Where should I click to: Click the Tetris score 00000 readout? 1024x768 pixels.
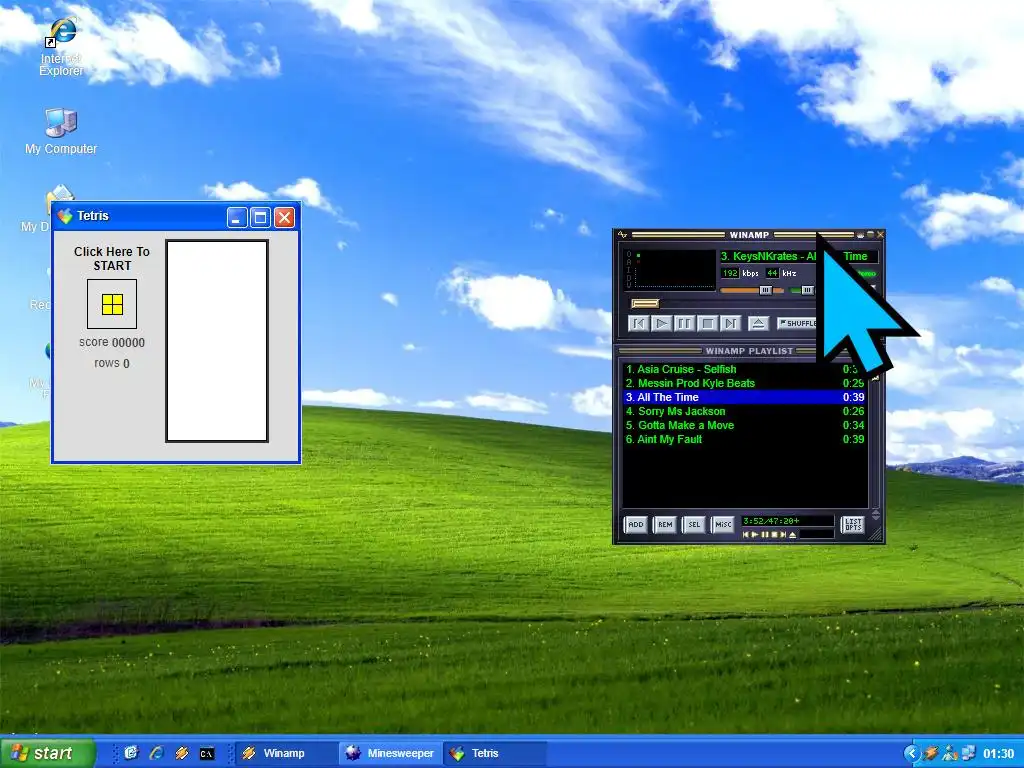point(112,342)
